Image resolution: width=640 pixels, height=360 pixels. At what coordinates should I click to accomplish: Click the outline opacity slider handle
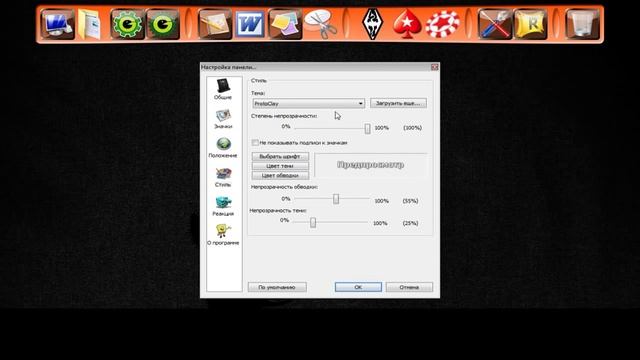click(336, 199)
